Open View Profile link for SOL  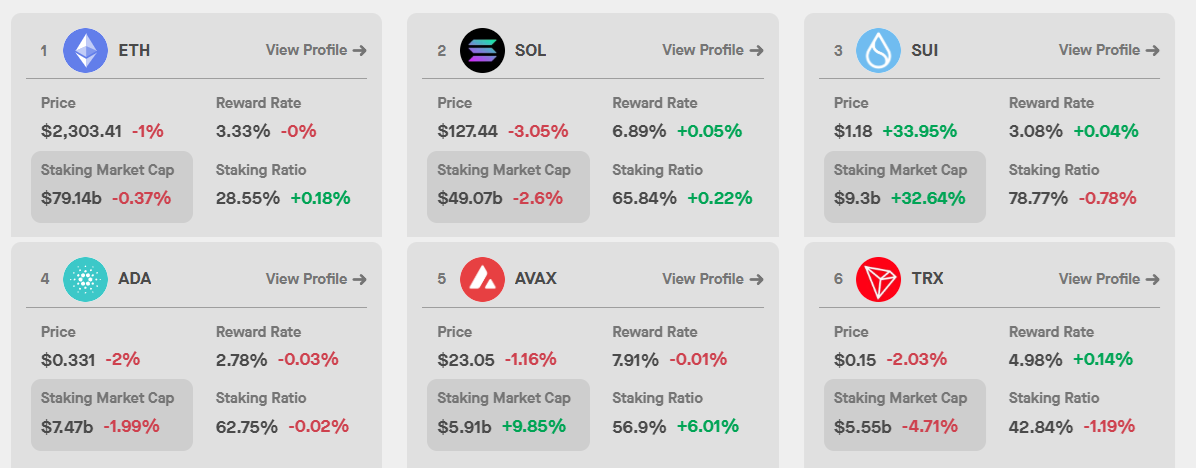[x=713, y=50]
